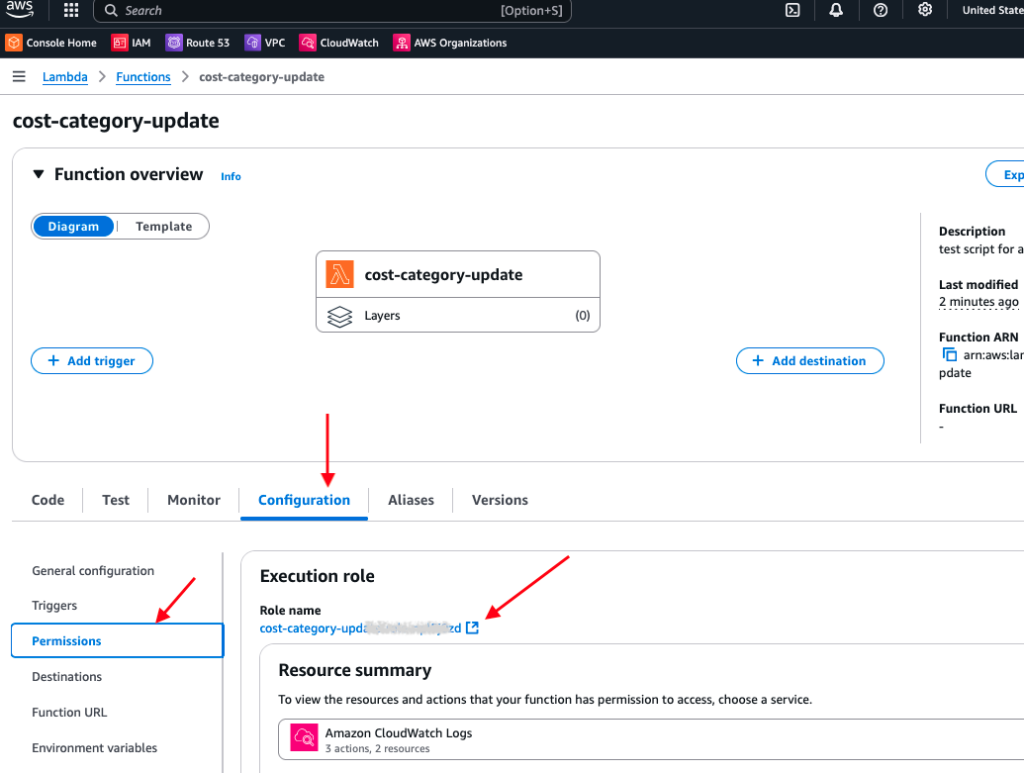Click the Add trigger button
Viewport: 1024px width, 773px height.
(x=91, y=361)
